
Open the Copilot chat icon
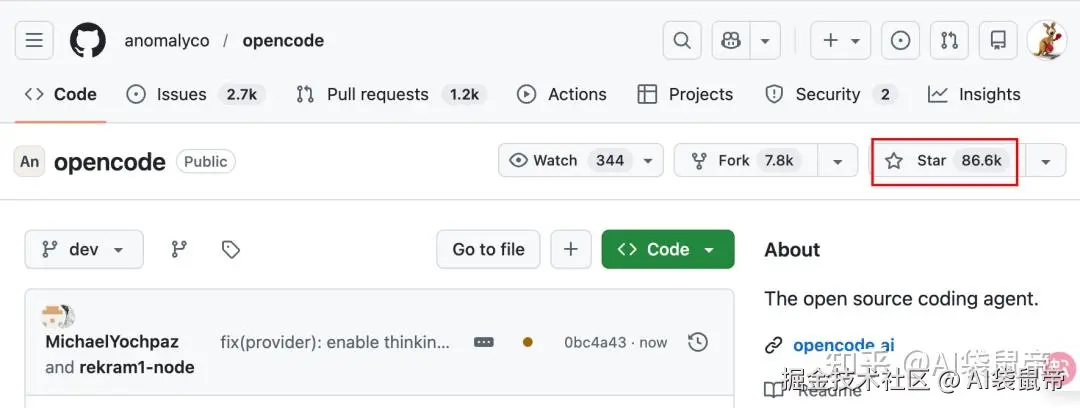[731, 41]
